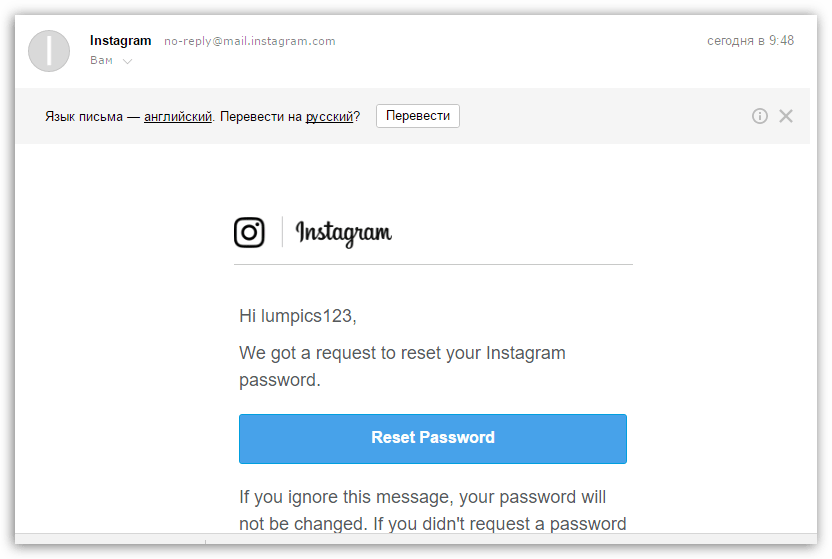Click the divider line under Instagram header
The image size is (832, 559).
click(x=433, y=265)
